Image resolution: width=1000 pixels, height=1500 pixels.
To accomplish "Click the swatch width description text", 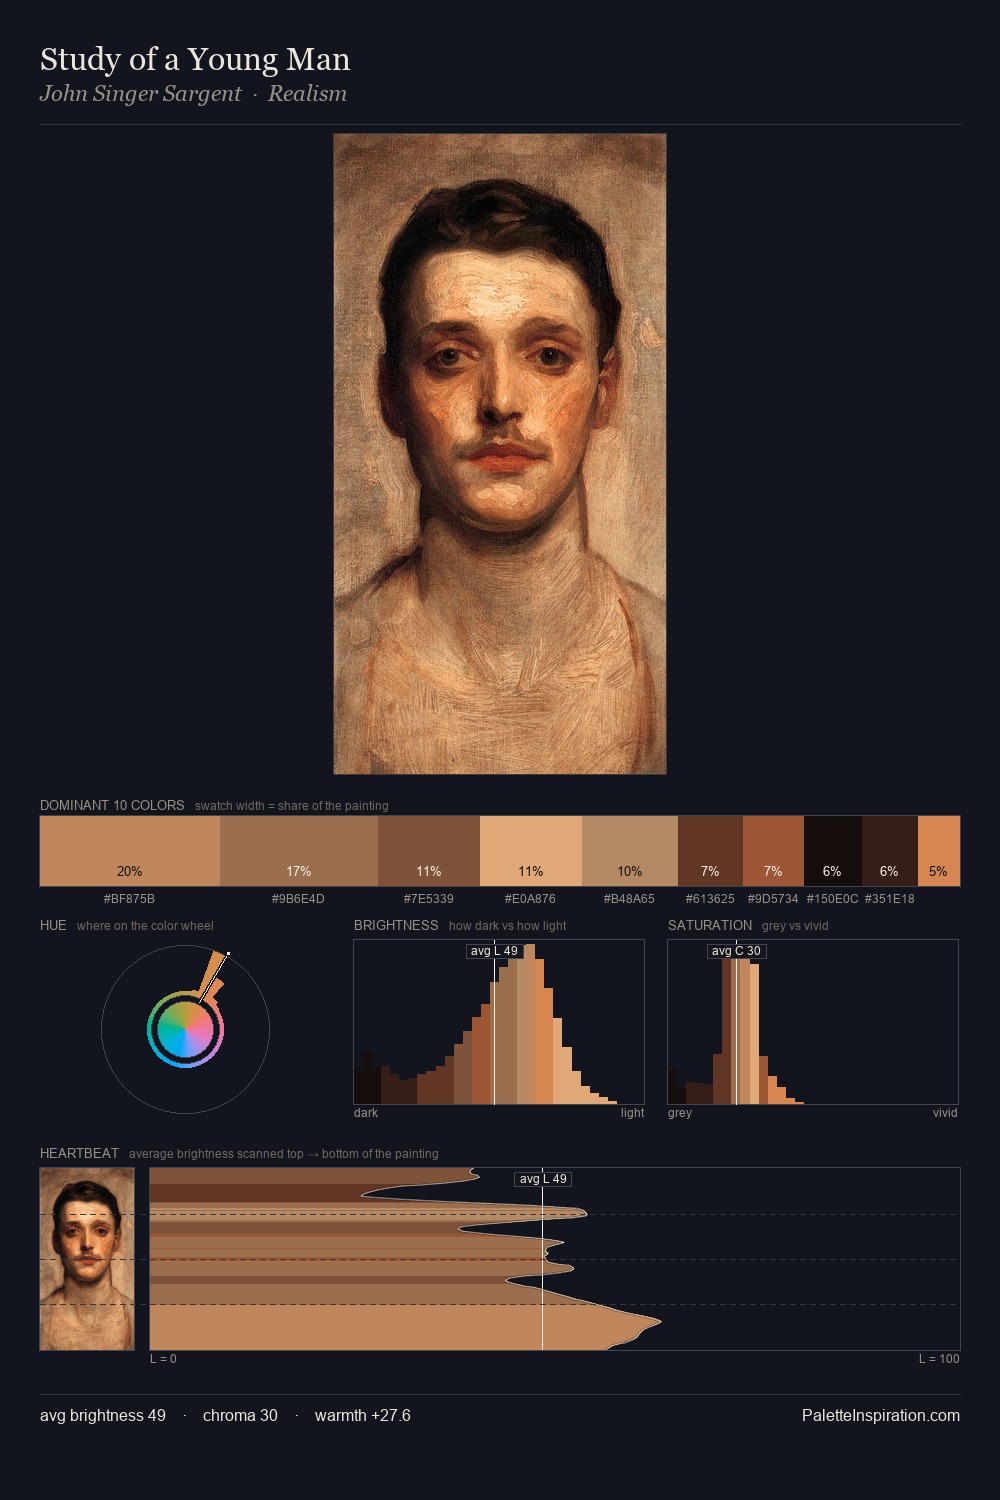I will (x=292, y=806).
